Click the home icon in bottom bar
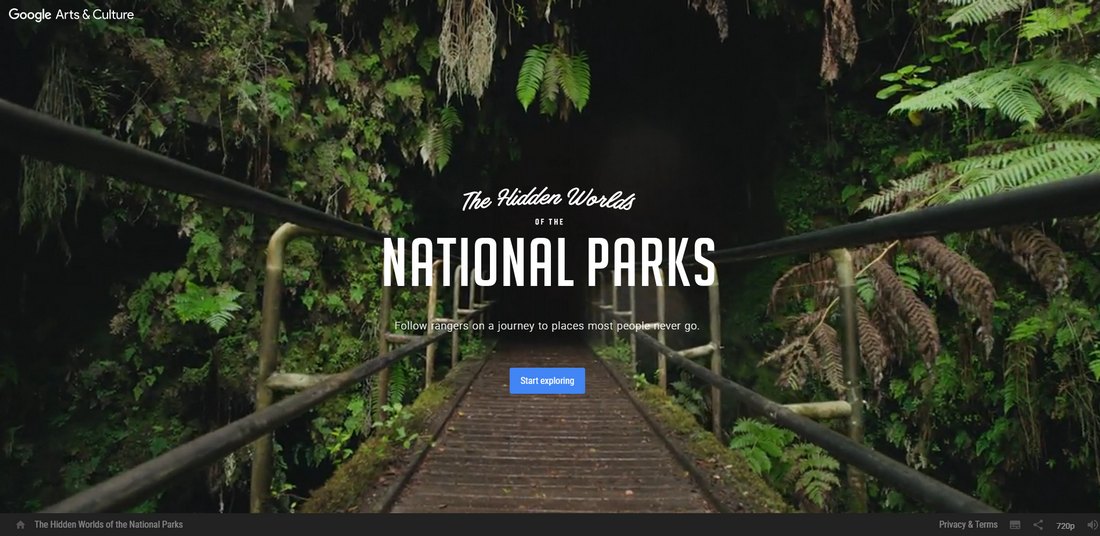This screenshot has height=536, width=1100. tap(20, 525)
